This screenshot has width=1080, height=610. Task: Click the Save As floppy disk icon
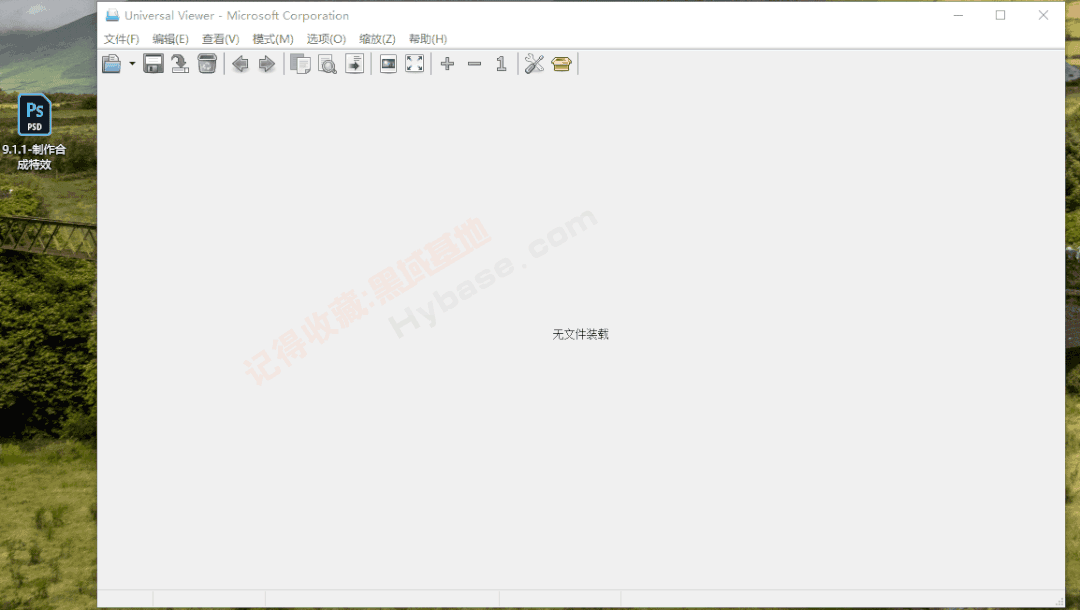pos(153,64)
